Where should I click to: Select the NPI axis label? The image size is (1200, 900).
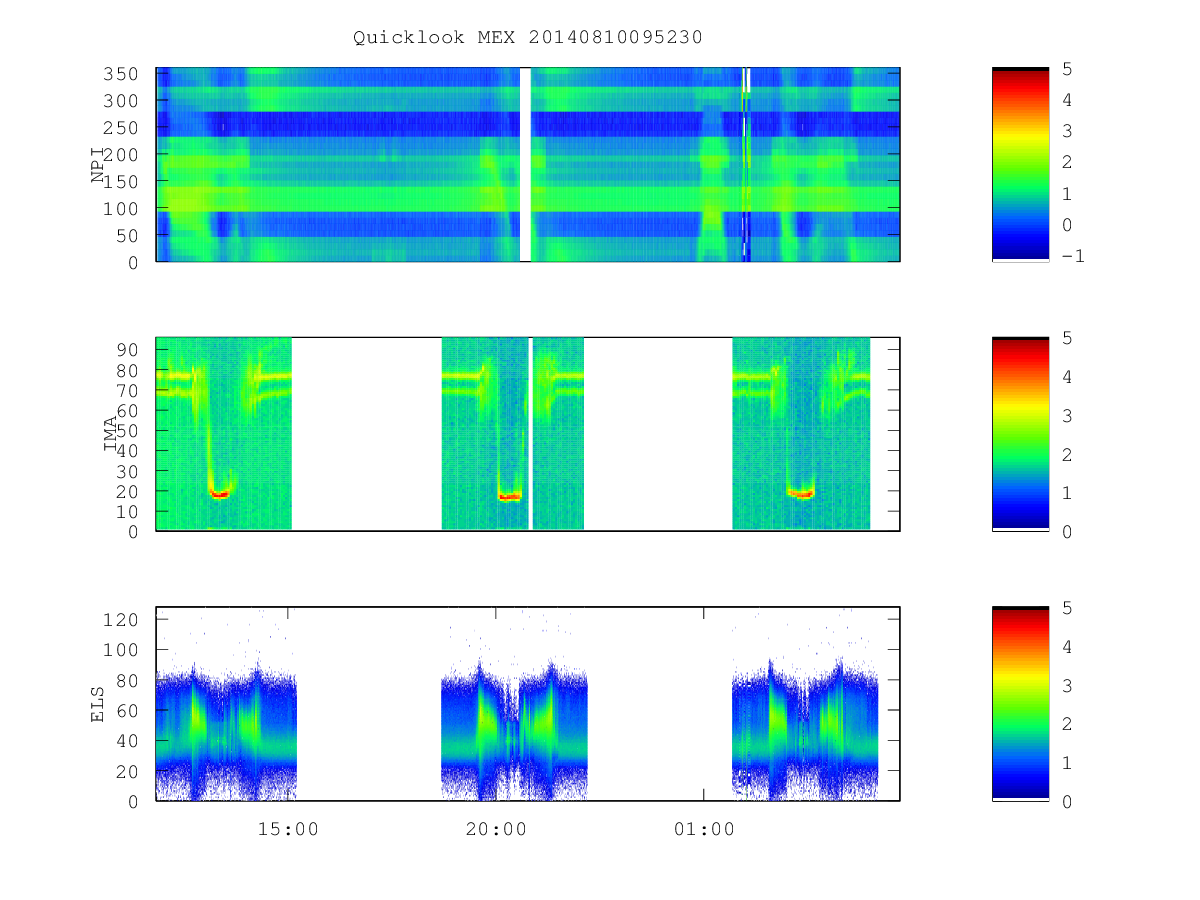point(98,165)
